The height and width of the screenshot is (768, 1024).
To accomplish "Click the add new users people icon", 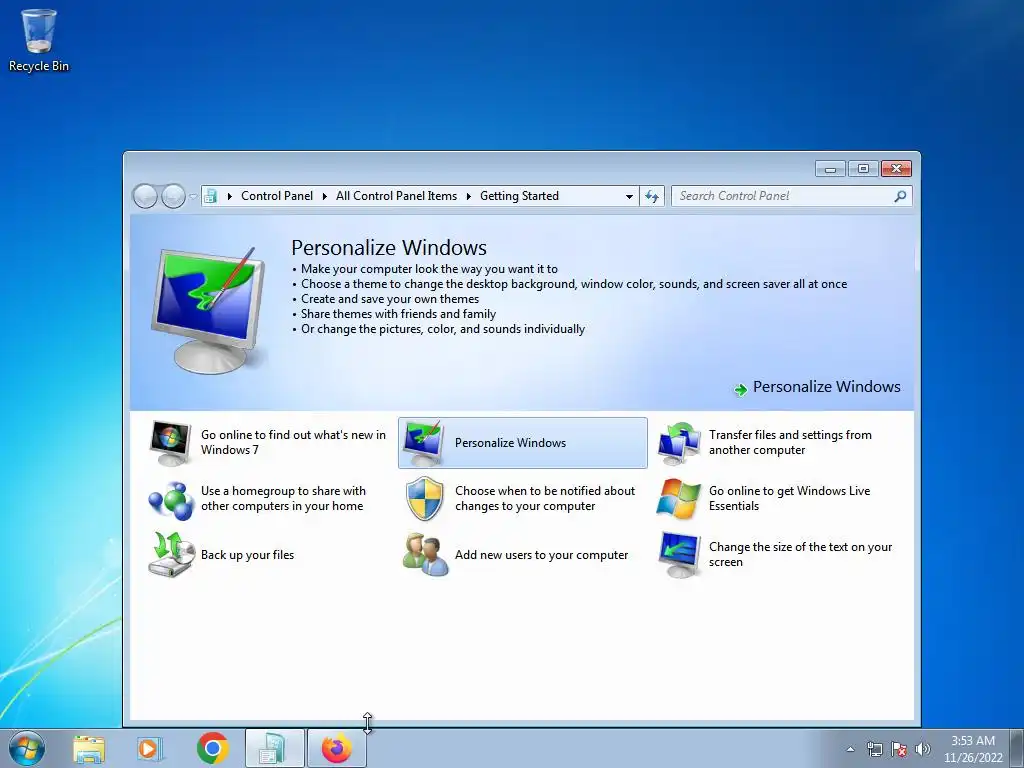I will [425, 554].
